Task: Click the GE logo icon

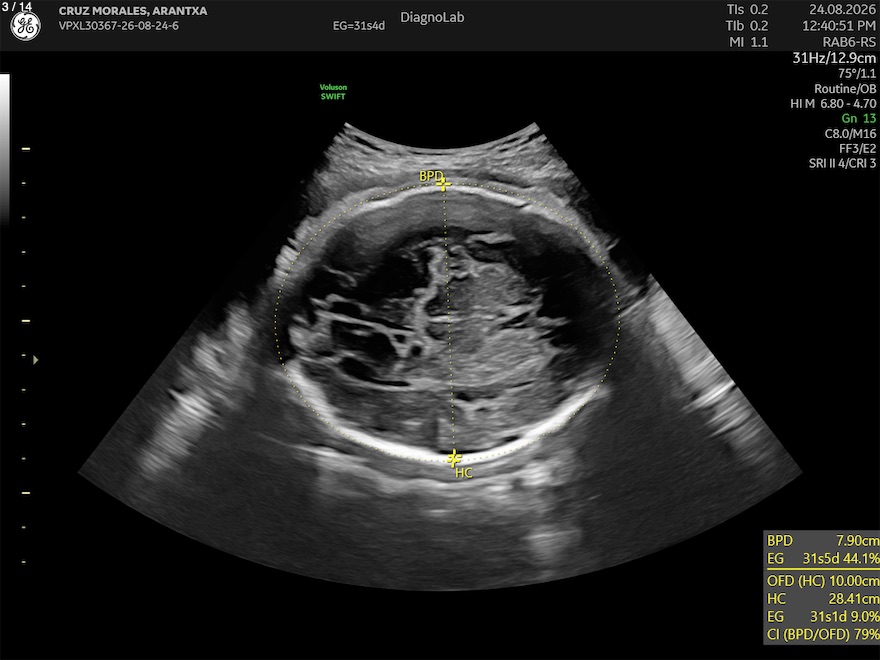Action: tap(25, 26)
